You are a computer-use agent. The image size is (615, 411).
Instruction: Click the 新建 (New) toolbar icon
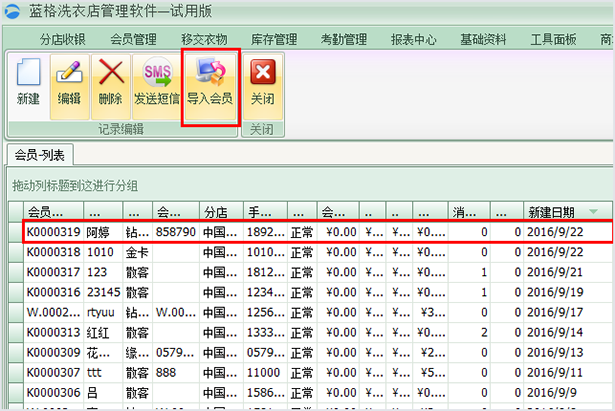(28, 71)
